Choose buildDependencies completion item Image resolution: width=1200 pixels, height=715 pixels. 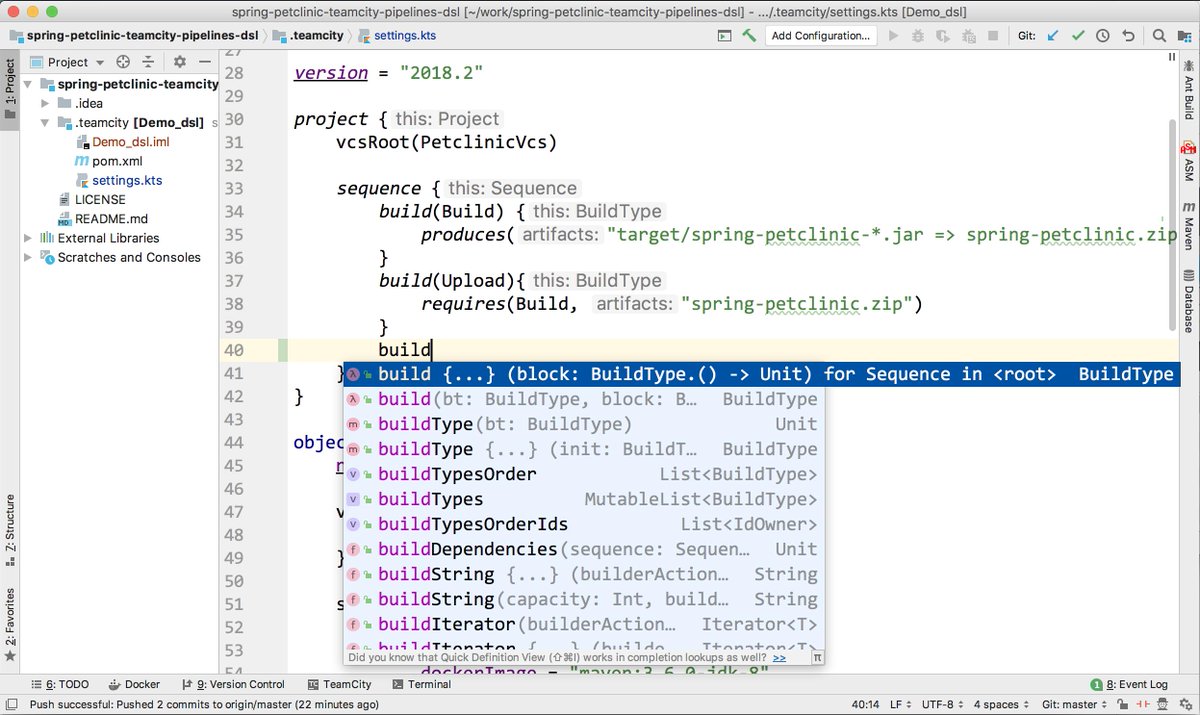584,549
